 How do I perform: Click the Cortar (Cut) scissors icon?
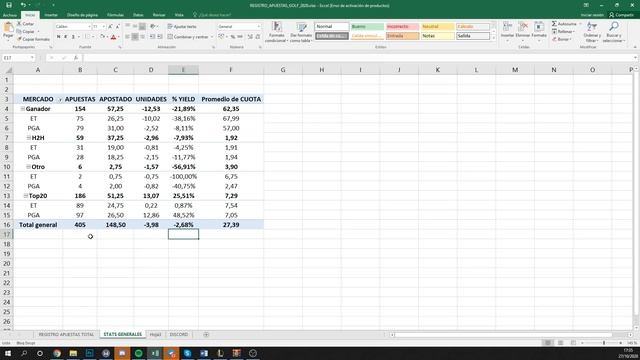(x=19, y=24)
